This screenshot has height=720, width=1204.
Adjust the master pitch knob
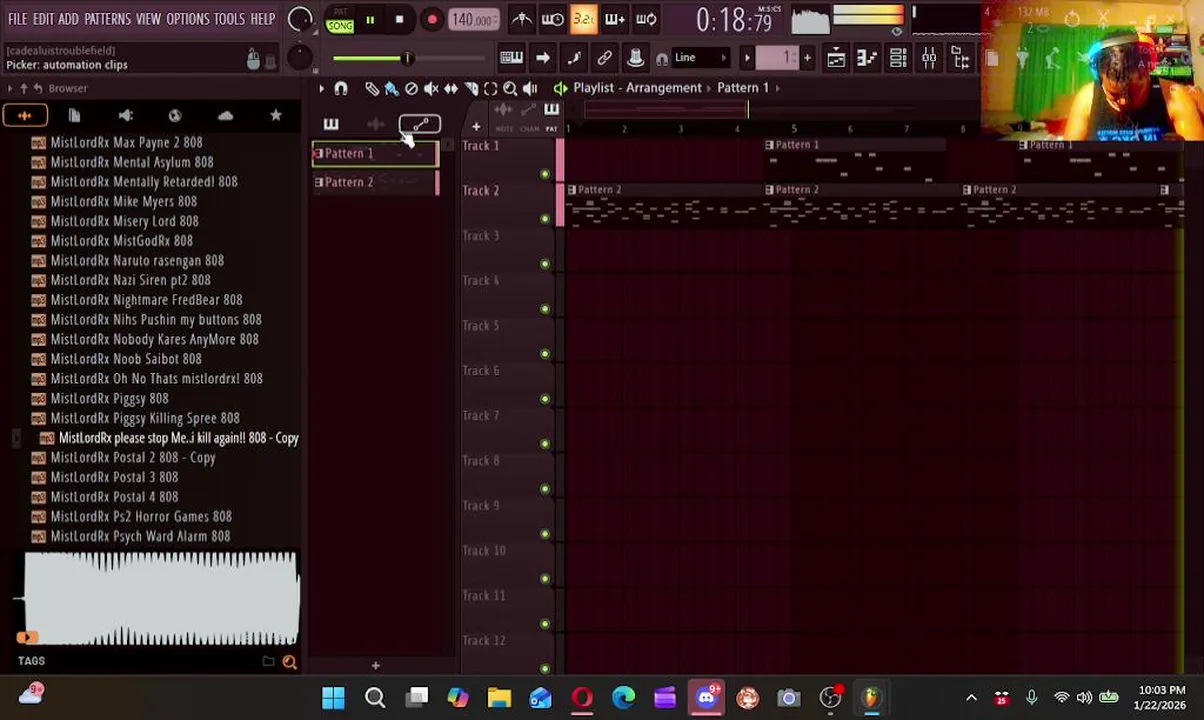pyautogui.click(x=299, y=57)
